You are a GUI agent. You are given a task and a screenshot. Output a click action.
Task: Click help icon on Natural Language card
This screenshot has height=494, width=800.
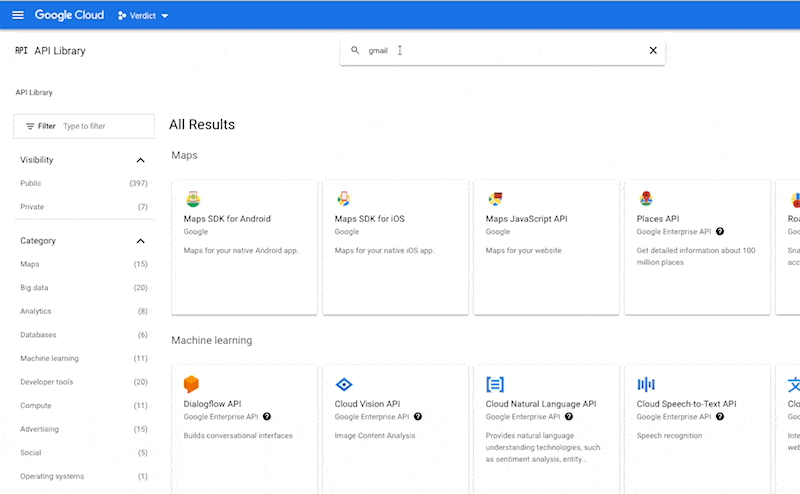pyautogui.click(x=569, y=417)
